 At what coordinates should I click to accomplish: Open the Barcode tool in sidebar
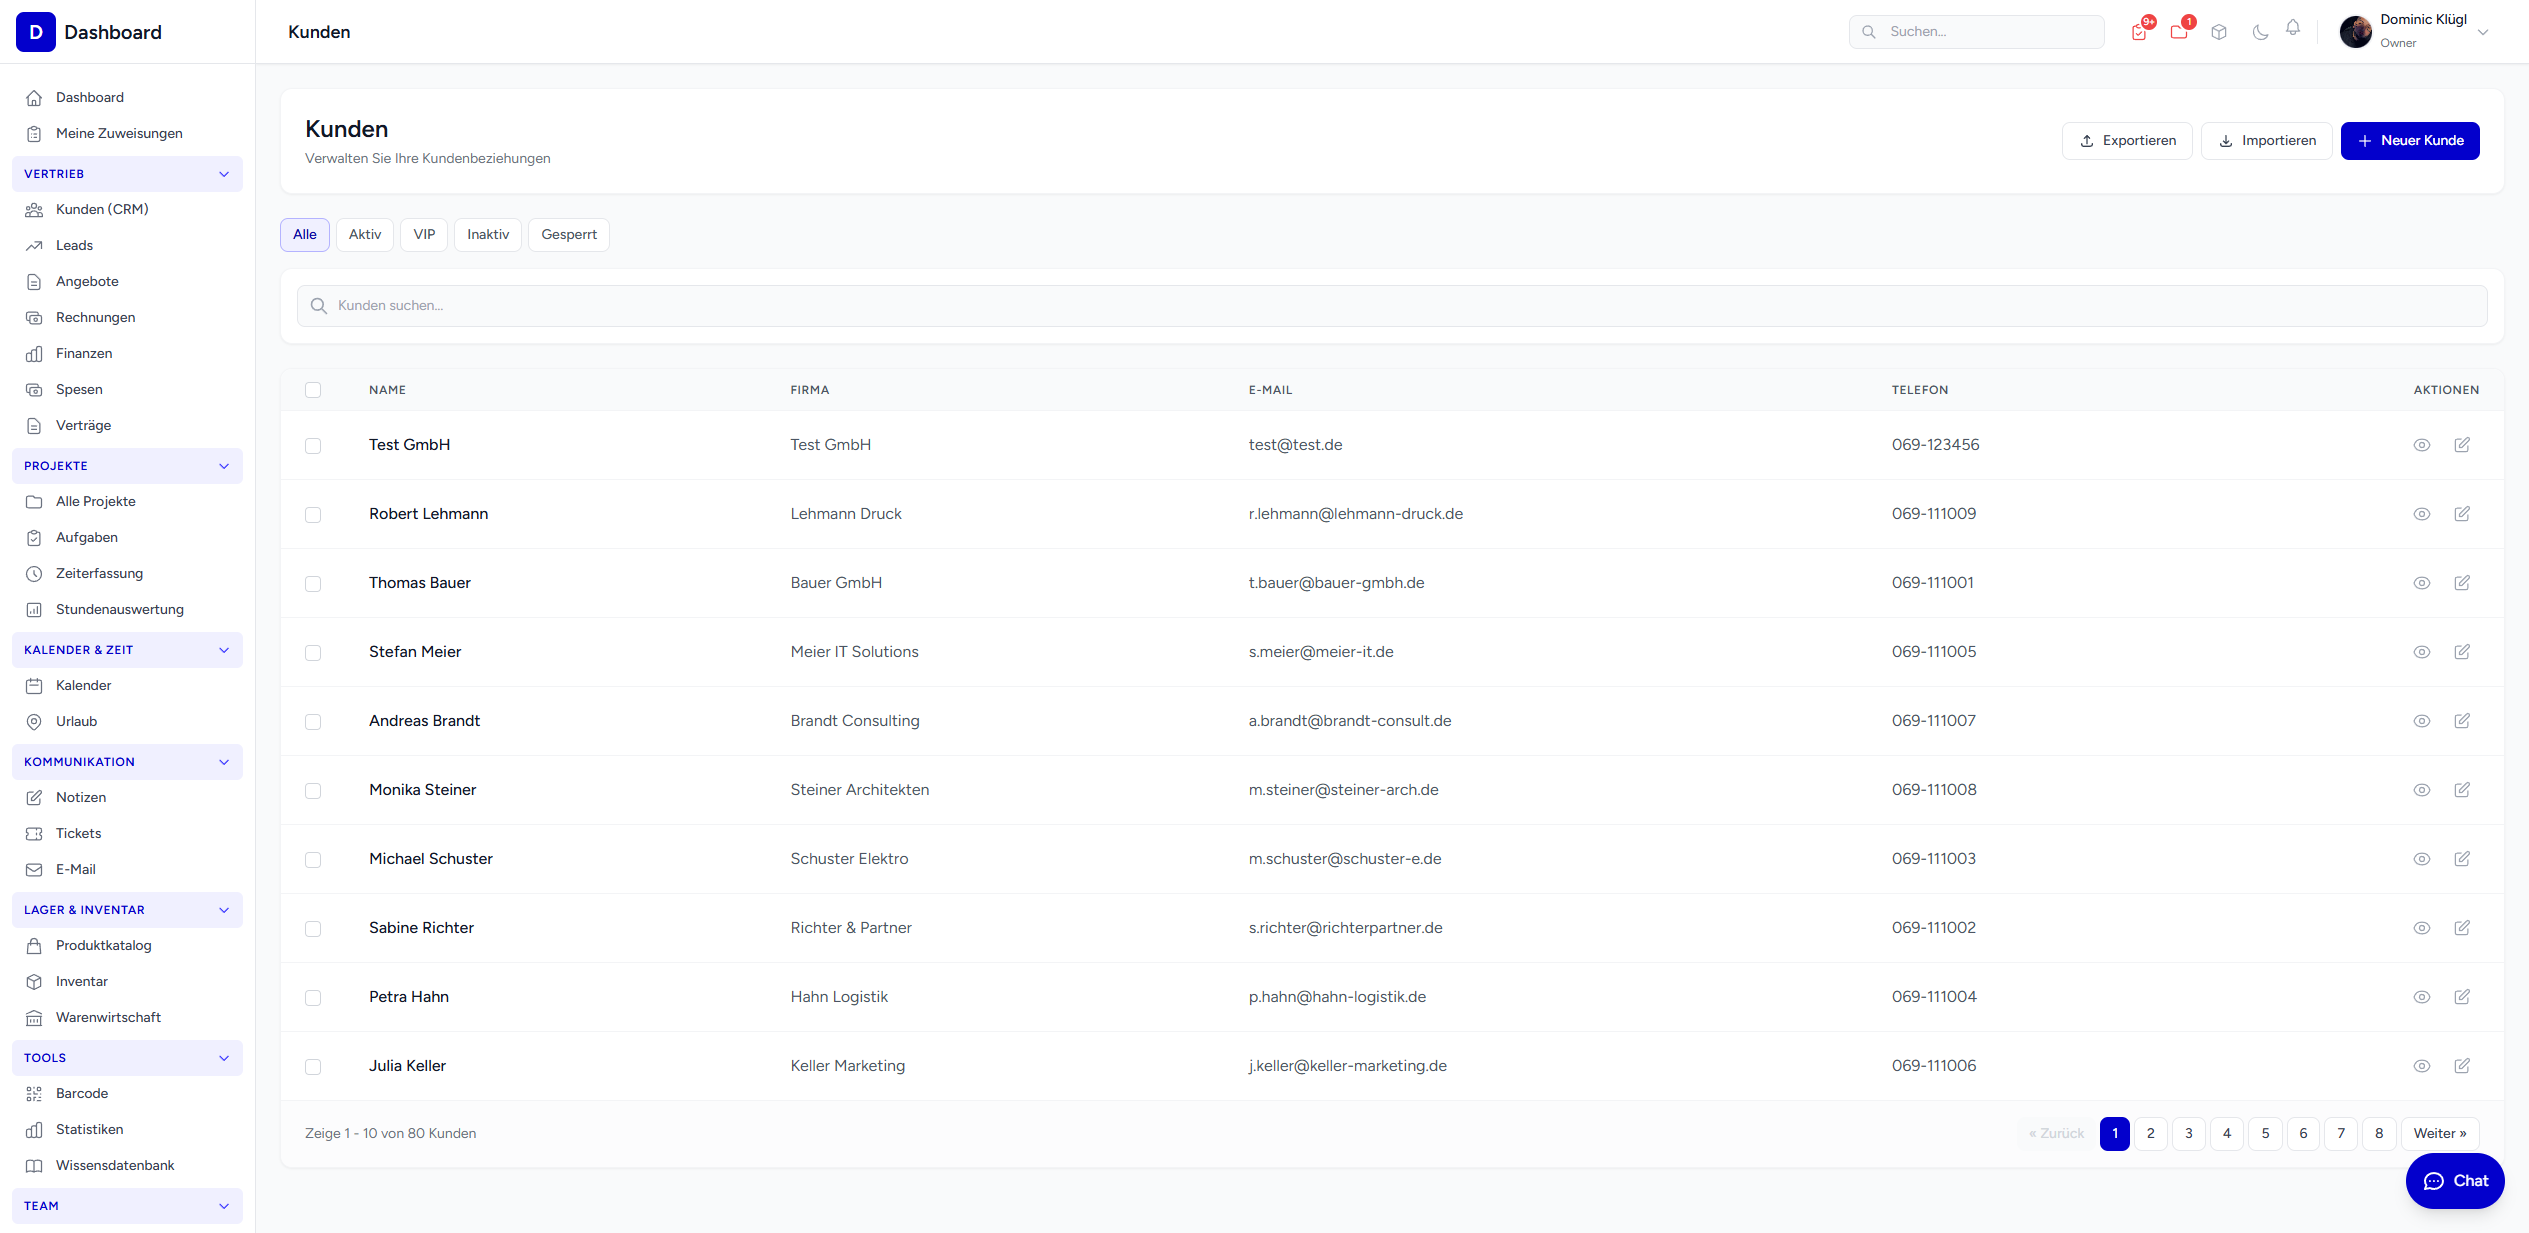(x=81, y=1093)
